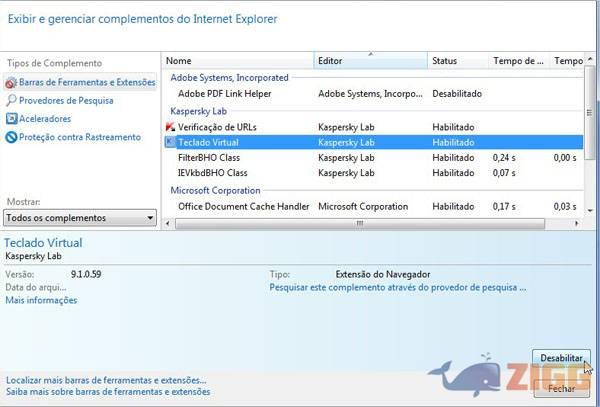Click the 0,24 s load time value
The image size is (600, 407).
tap(504, 158)
